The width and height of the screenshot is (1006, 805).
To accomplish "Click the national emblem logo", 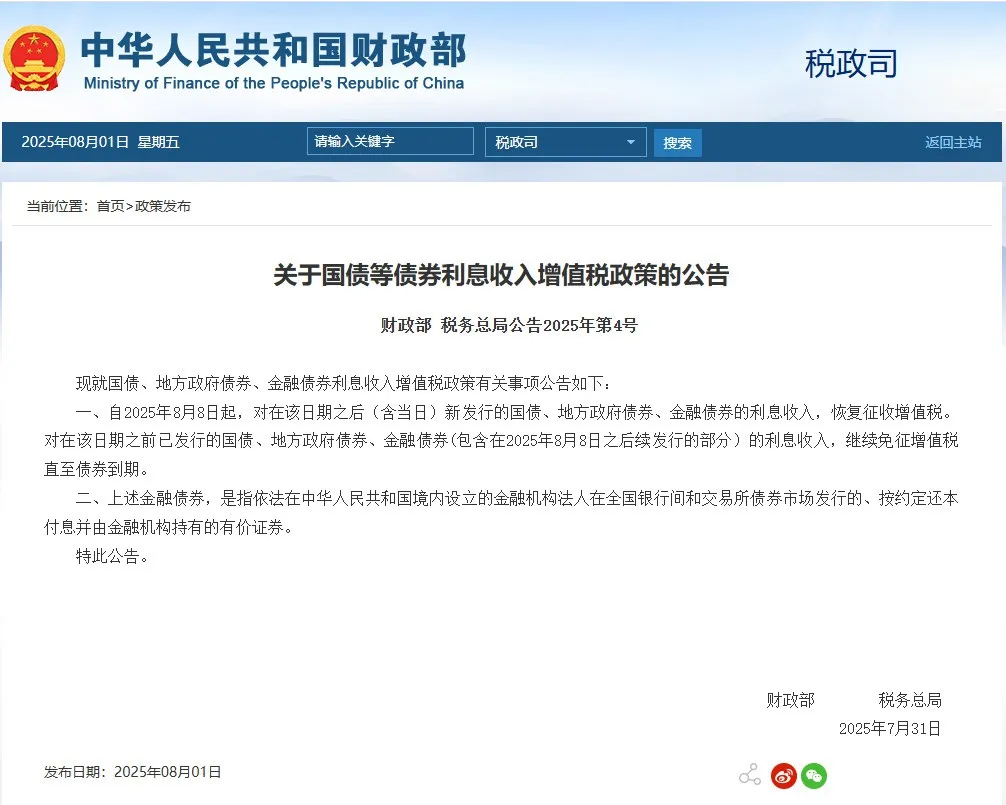I will pos(37,60).
